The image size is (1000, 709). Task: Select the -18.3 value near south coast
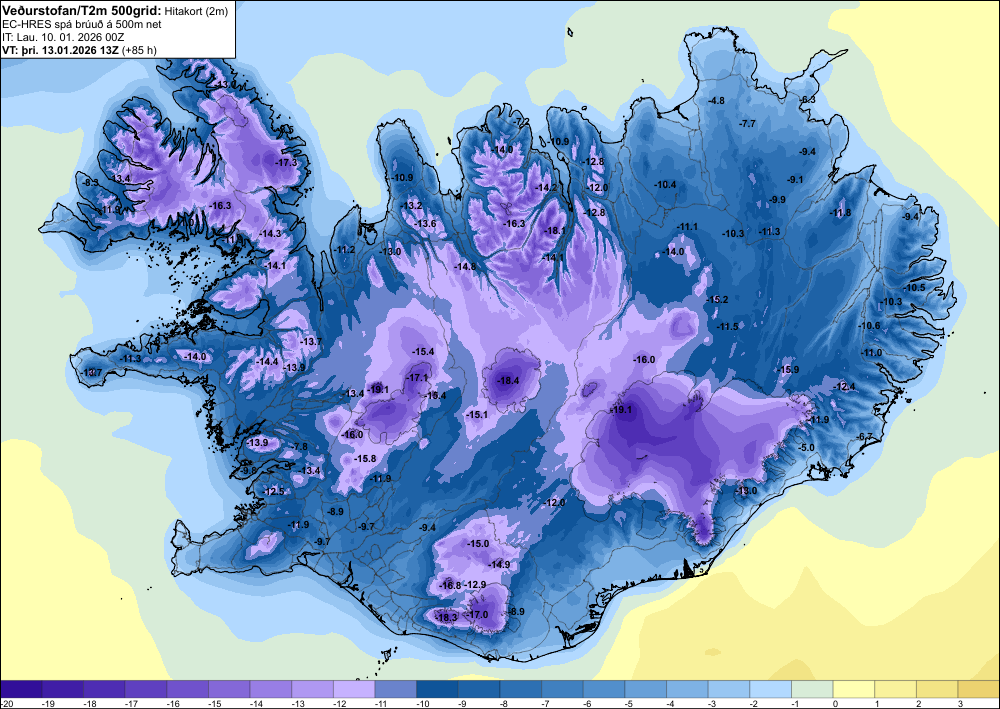tap(446, 617)
